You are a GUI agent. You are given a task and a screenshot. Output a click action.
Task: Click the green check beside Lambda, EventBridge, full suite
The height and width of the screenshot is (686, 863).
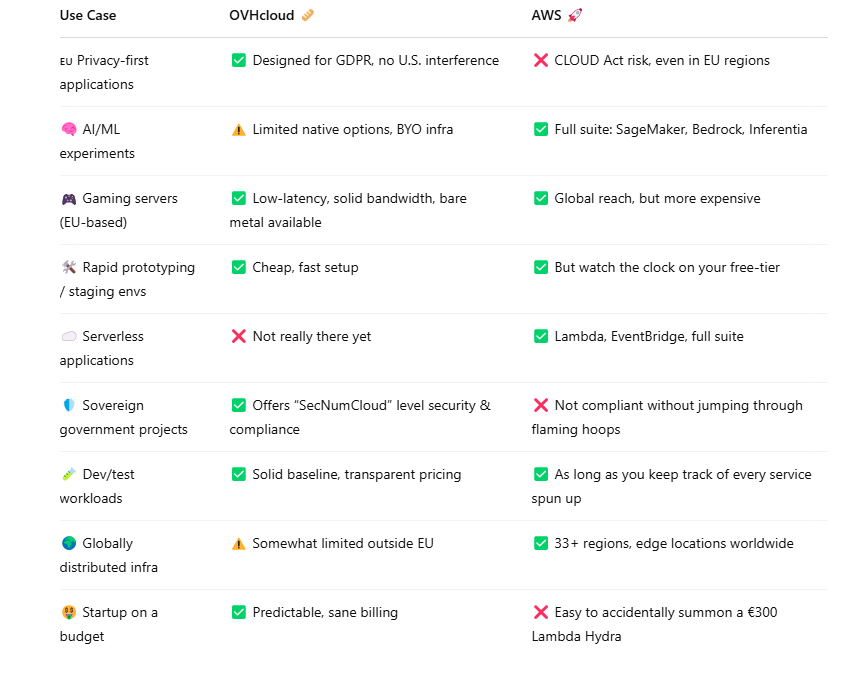tap(541, 336)
